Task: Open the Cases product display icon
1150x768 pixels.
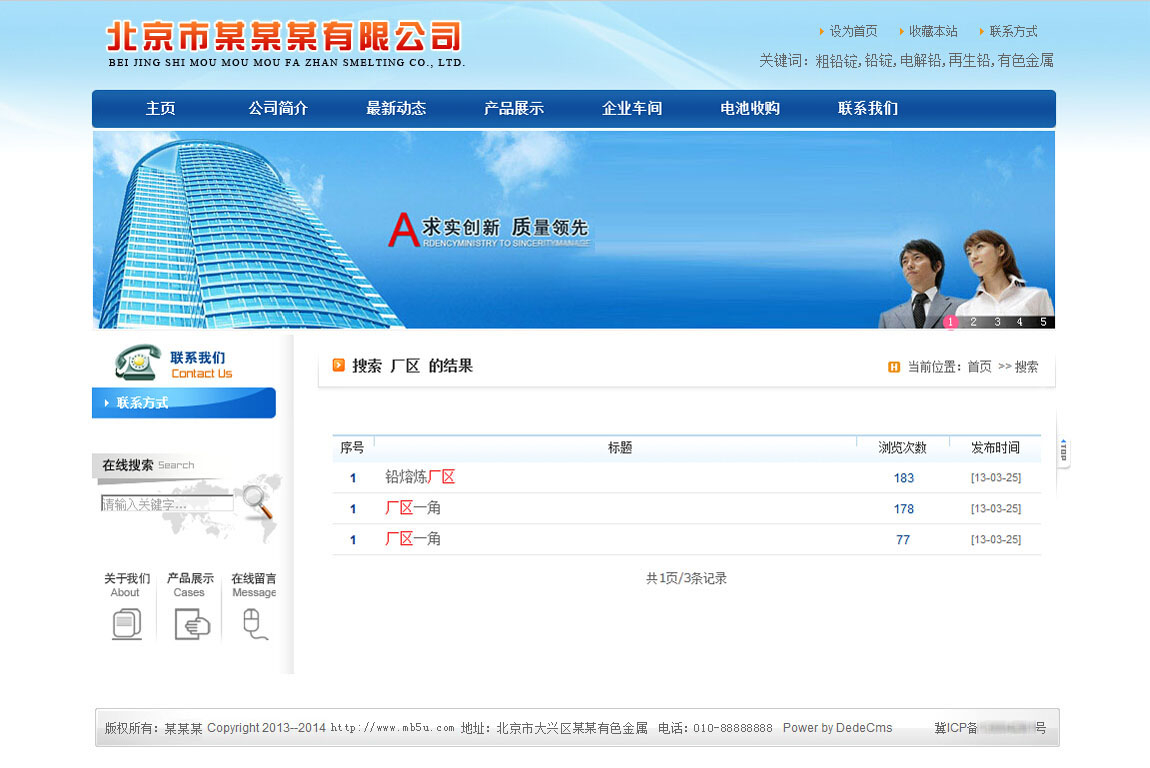Action: coord(191,623)
